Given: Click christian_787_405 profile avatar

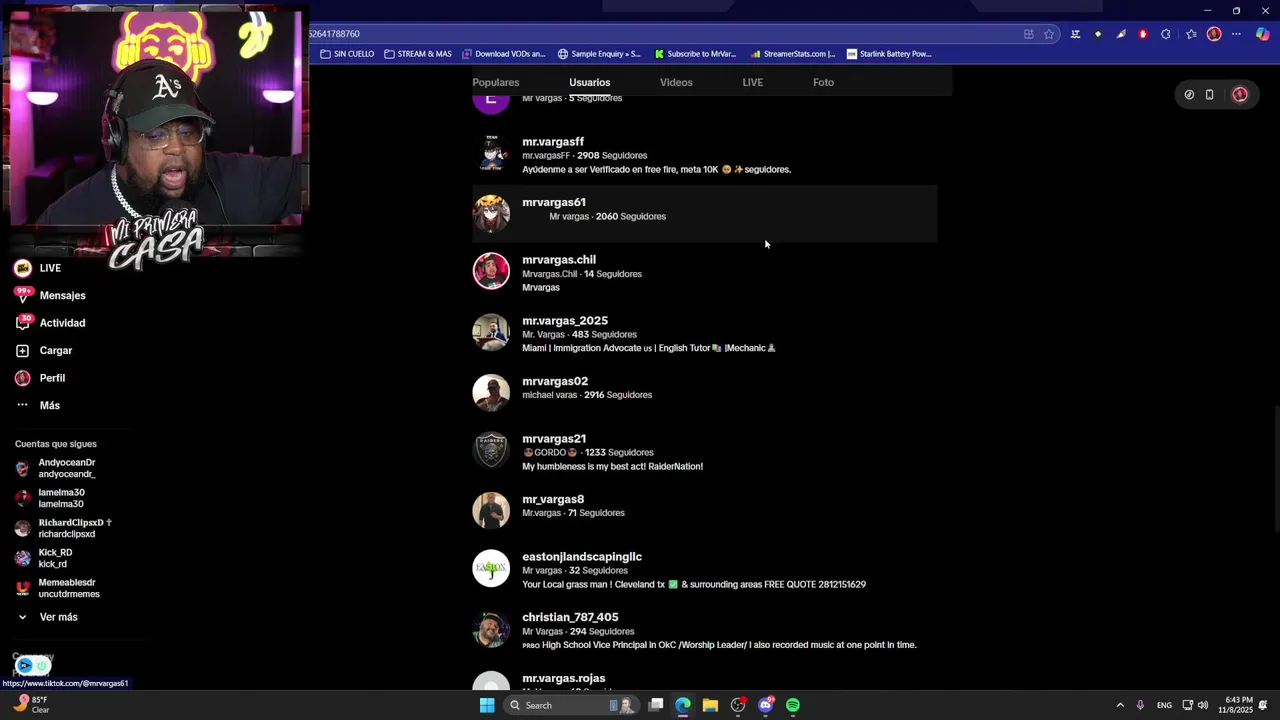Looking at the screenshot, I should (491, 630).
